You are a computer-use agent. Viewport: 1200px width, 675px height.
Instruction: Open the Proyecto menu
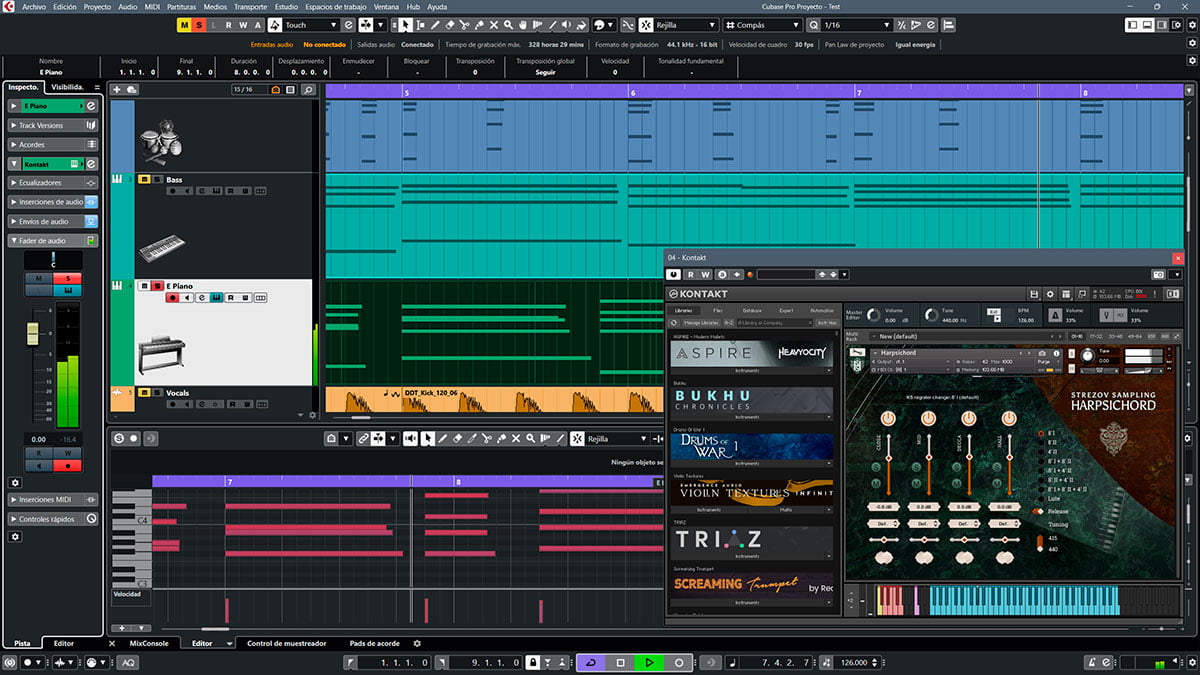pos(97,6)
